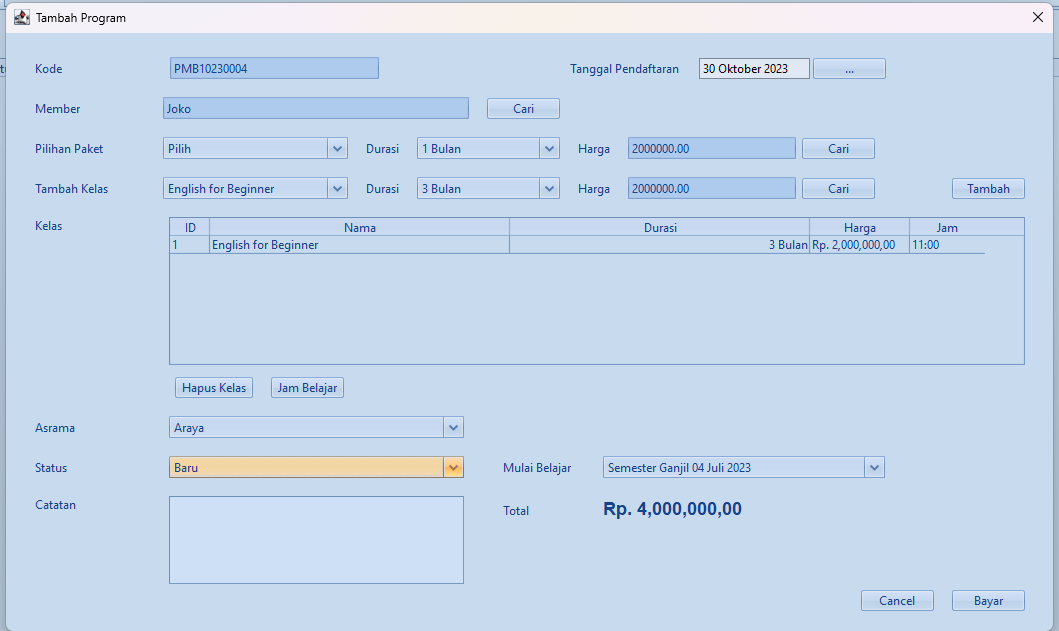Click the Cancel button

(x=897, y=601)
